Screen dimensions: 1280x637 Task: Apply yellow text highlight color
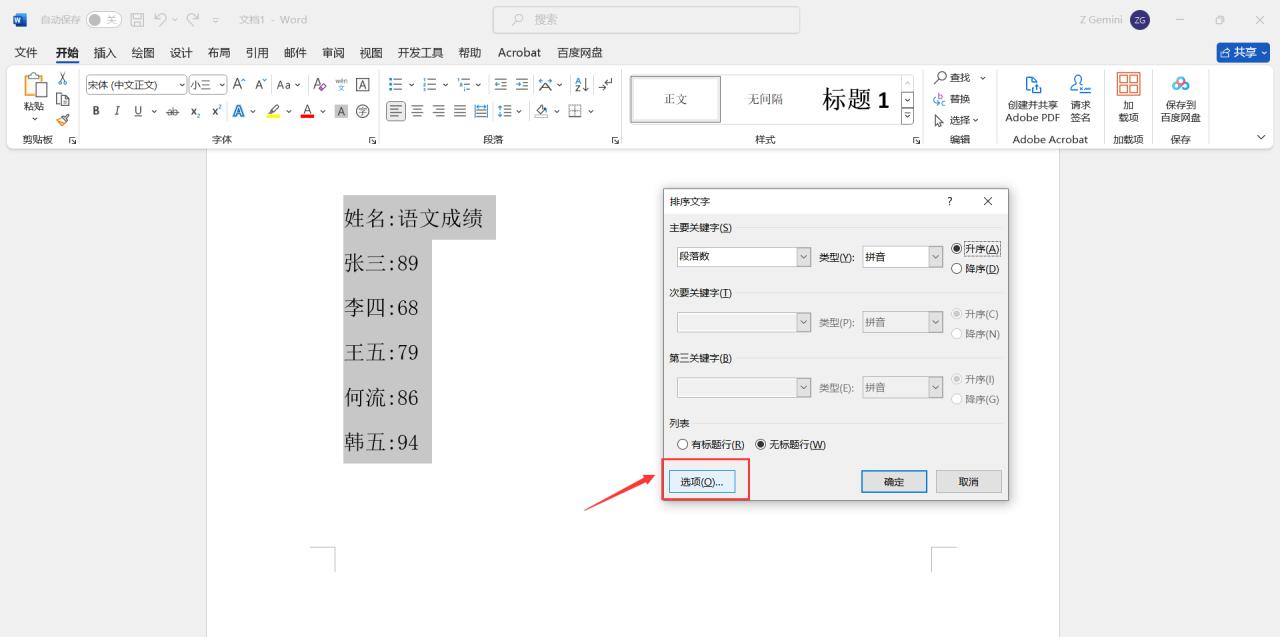coord(273,111)
